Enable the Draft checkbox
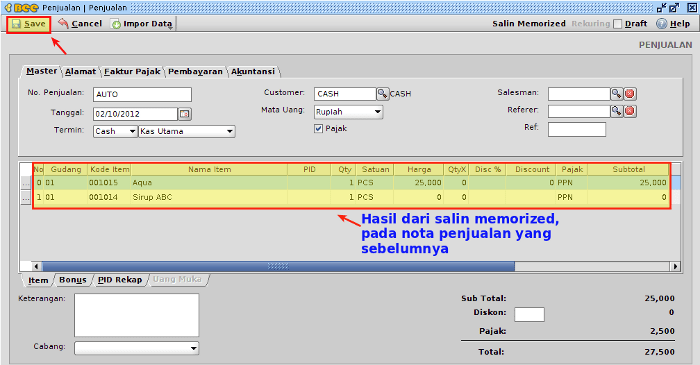 [617, 24]
